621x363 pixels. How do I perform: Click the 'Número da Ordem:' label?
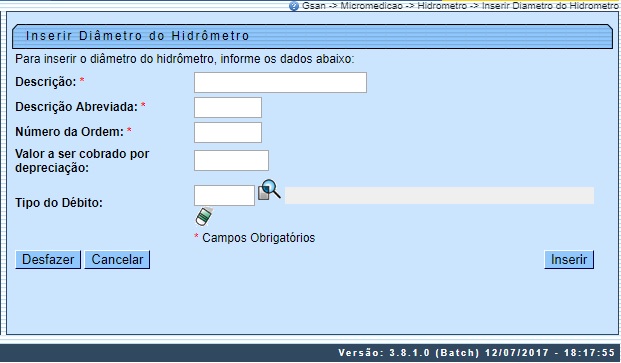(x=70, y=132)
